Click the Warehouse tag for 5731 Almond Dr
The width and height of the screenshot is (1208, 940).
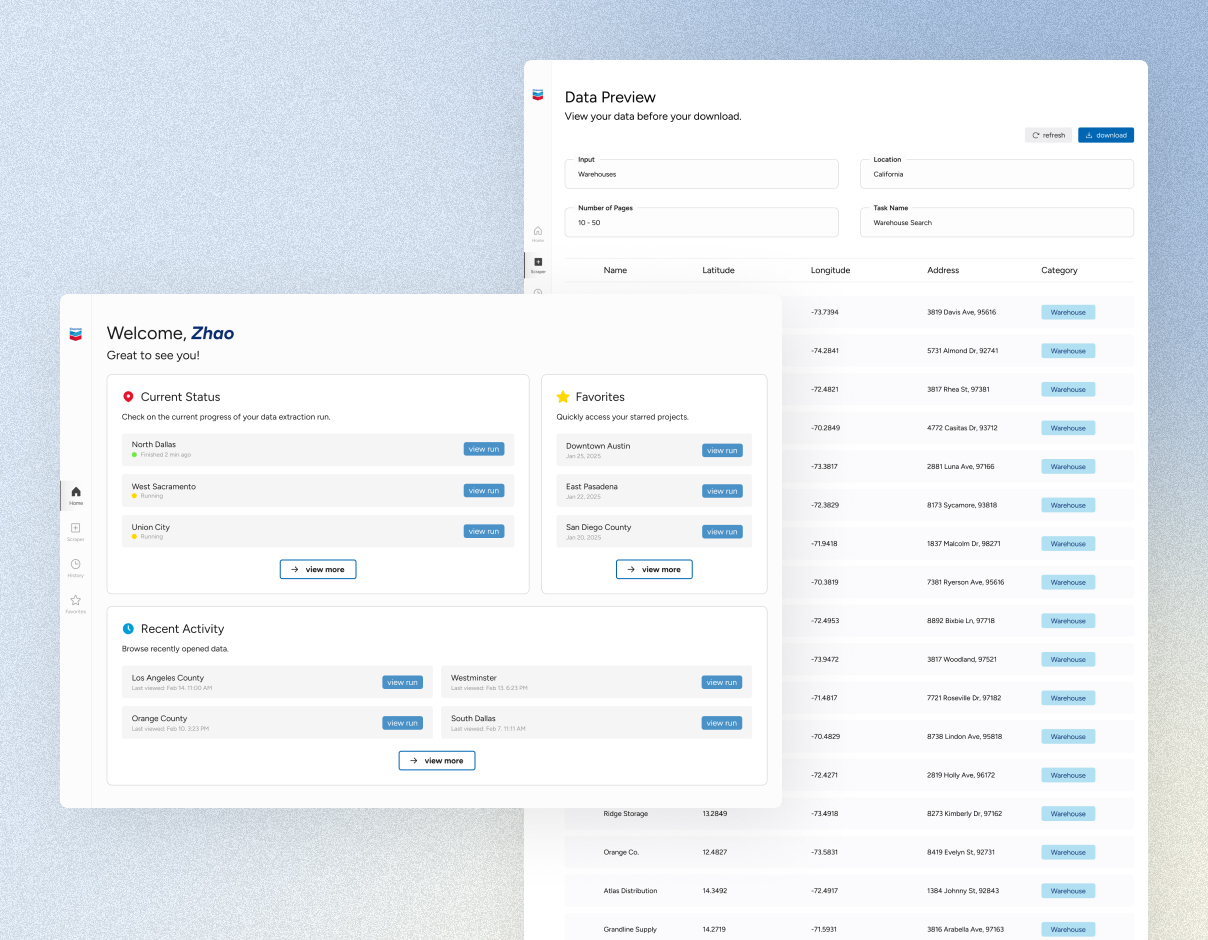tap(1068, 351)
